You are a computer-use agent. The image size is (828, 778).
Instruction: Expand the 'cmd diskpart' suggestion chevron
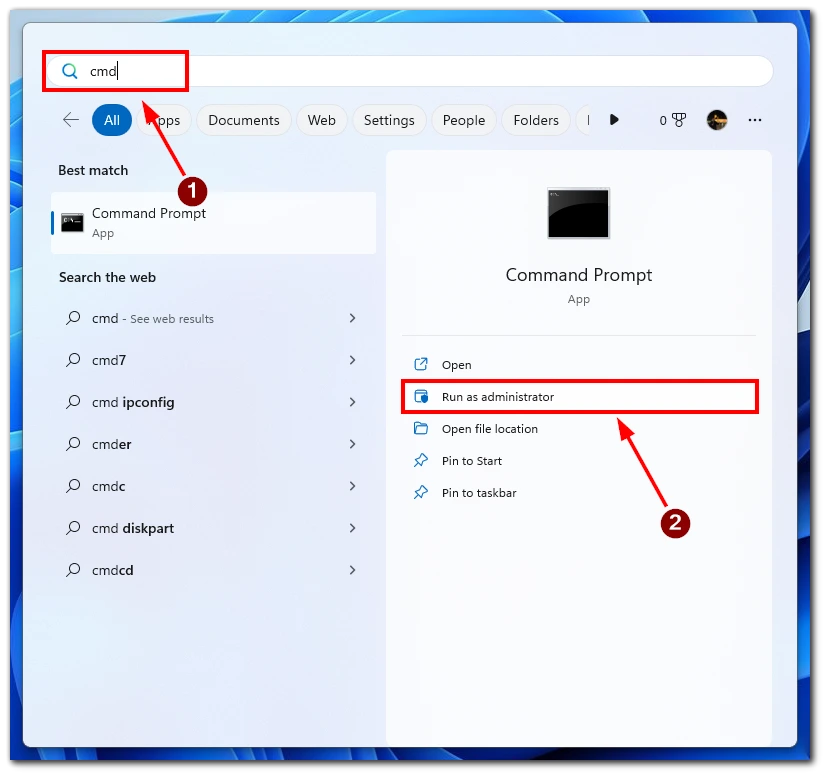[352, 528]
